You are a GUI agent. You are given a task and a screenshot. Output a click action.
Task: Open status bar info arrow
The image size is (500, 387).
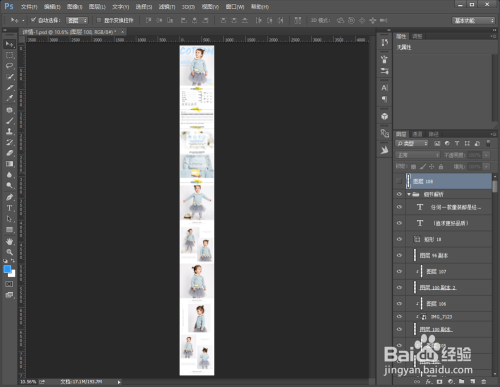point(119,382)
